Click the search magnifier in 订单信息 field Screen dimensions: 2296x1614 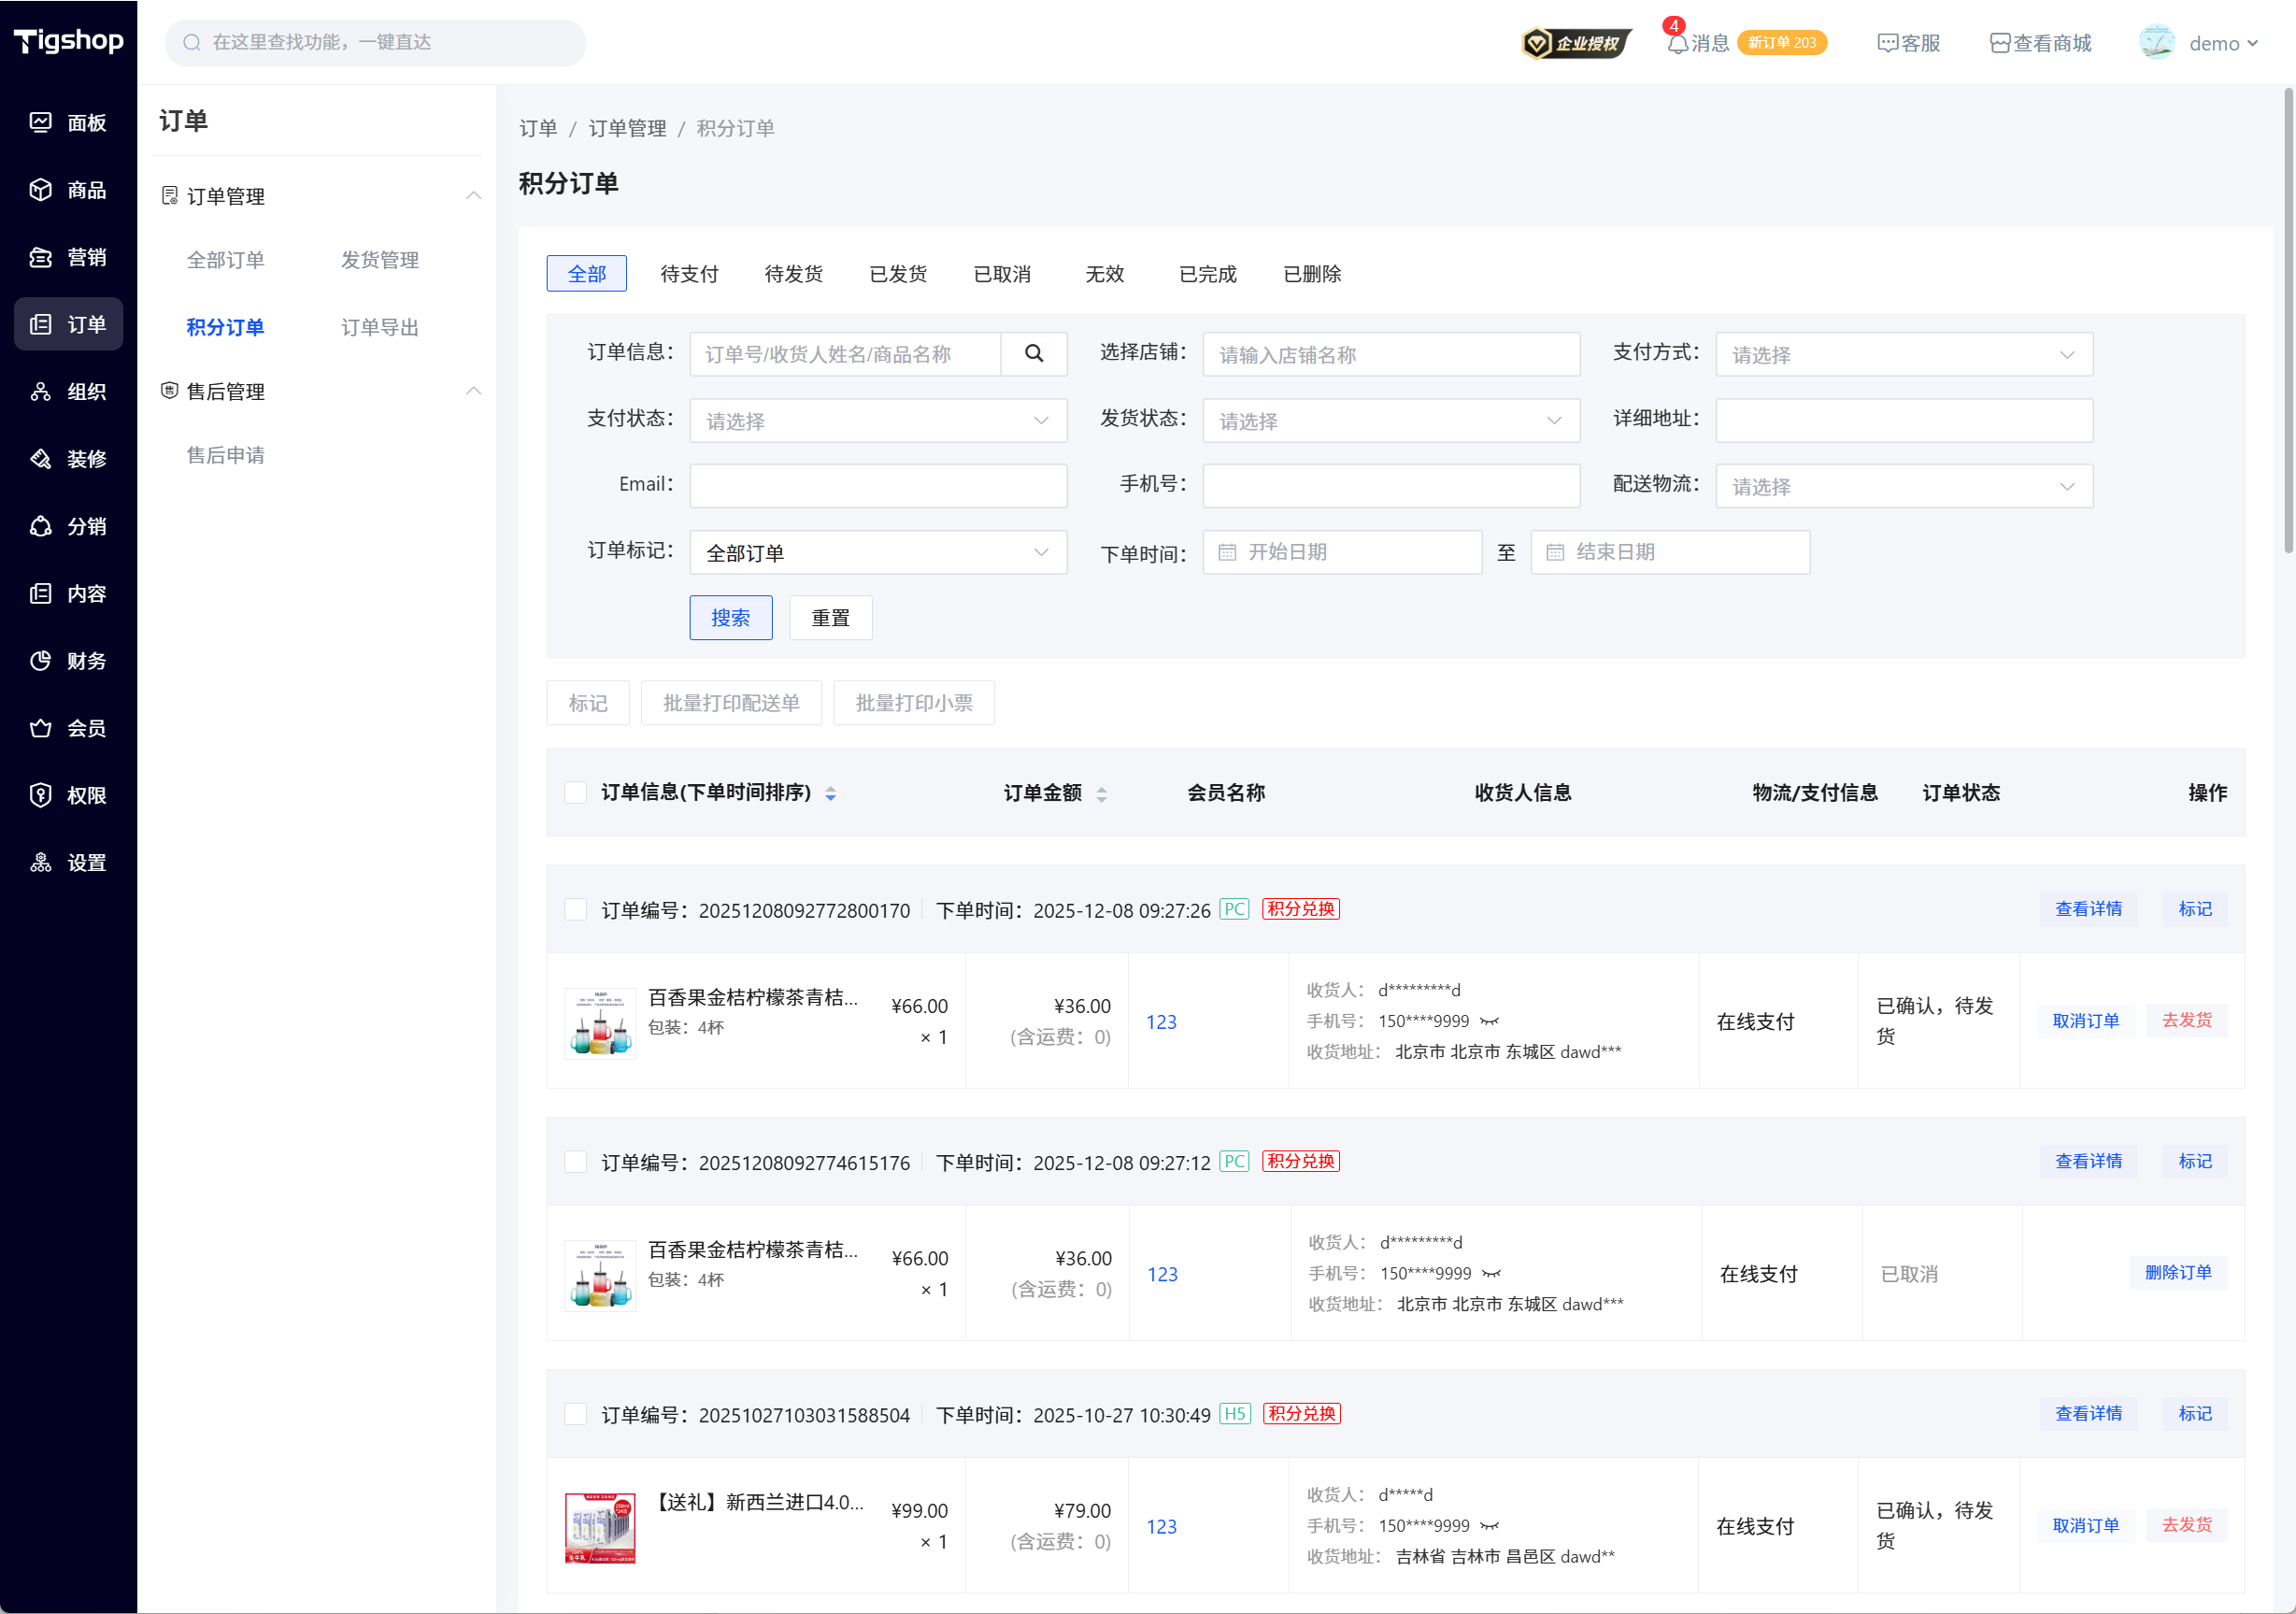tap(1033, 354)
